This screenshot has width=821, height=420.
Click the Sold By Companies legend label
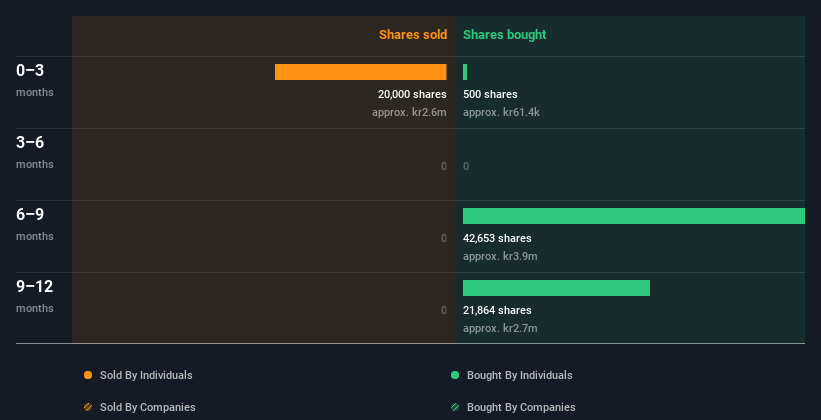coord(148,407)
